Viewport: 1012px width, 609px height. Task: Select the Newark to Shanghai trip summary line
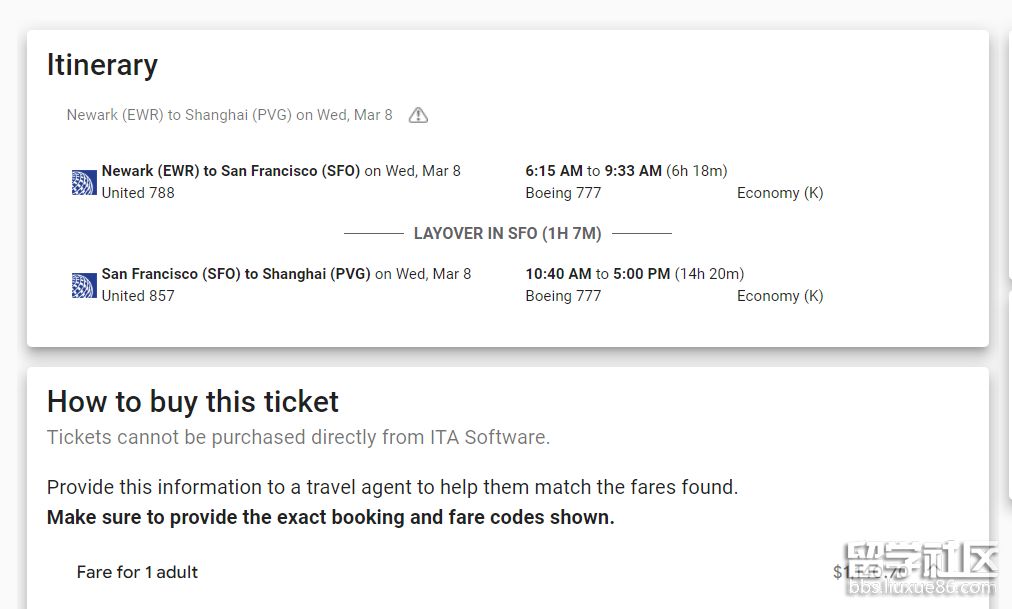coord(229,115)
